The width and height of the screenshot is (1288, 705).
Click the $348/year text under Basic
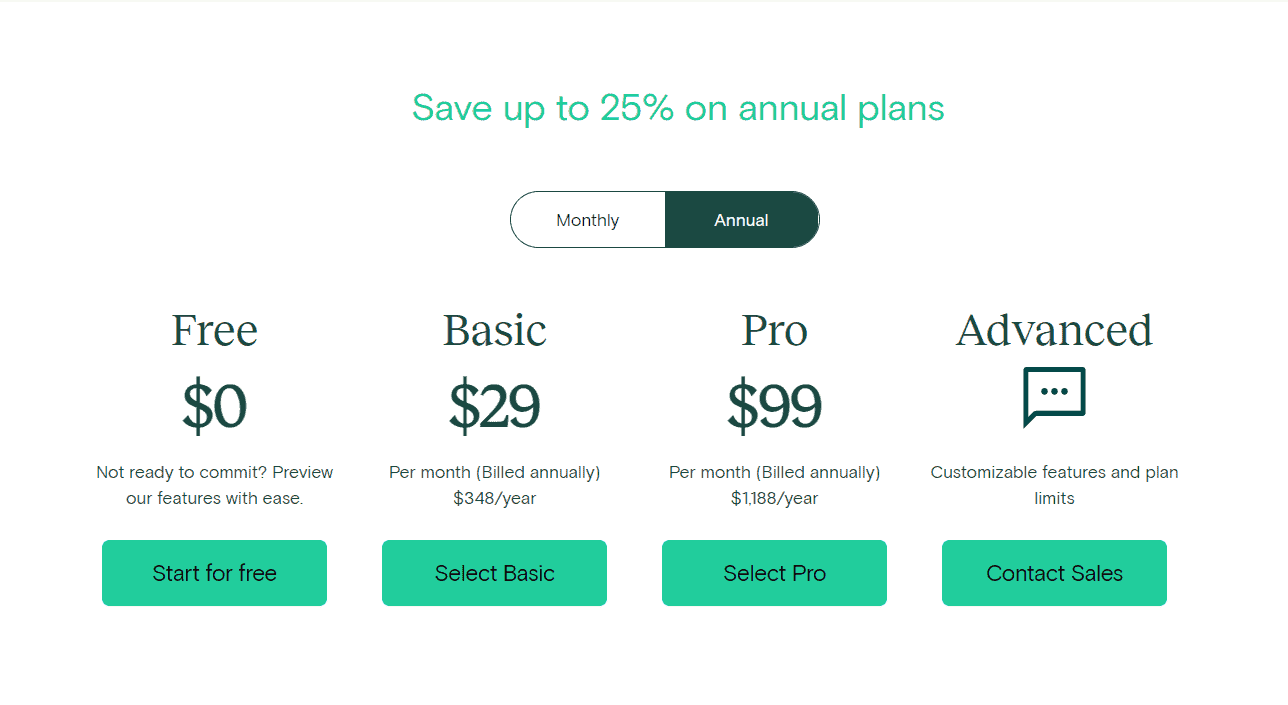(x=494, y=497)
